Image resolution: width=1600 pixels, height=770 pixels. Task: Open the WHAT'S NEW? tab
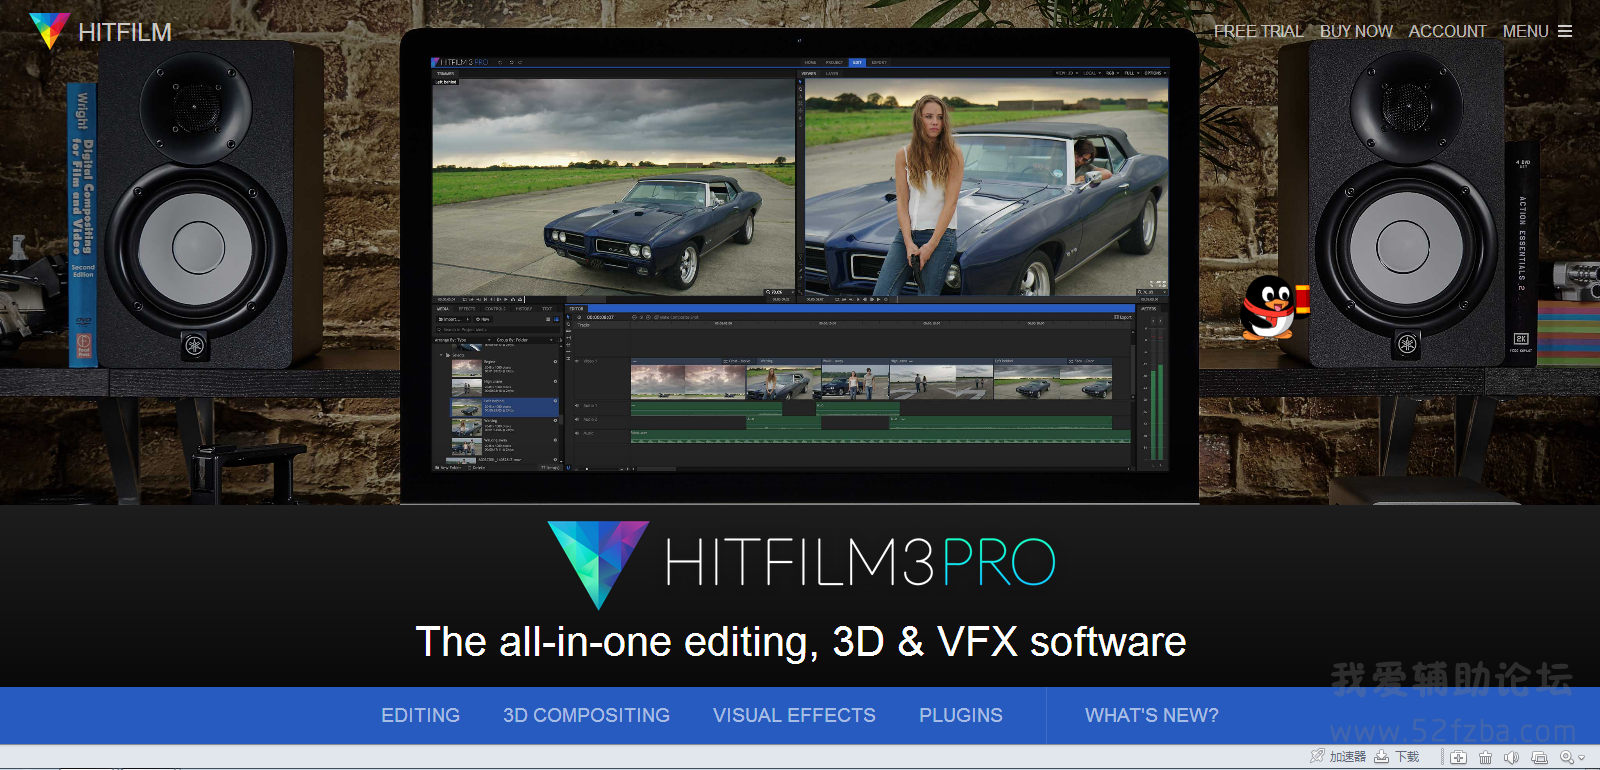(x=1151, y=715)
